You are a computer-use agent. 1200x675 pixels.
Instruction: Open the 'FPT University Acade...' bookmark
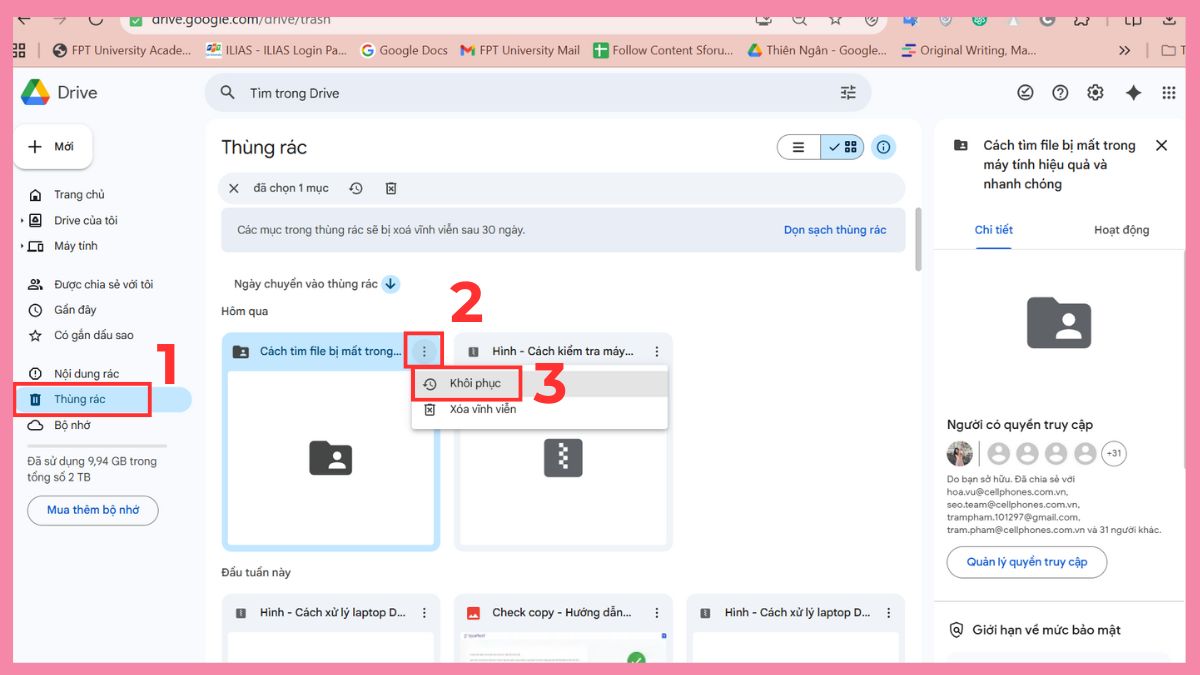point(121,50)
